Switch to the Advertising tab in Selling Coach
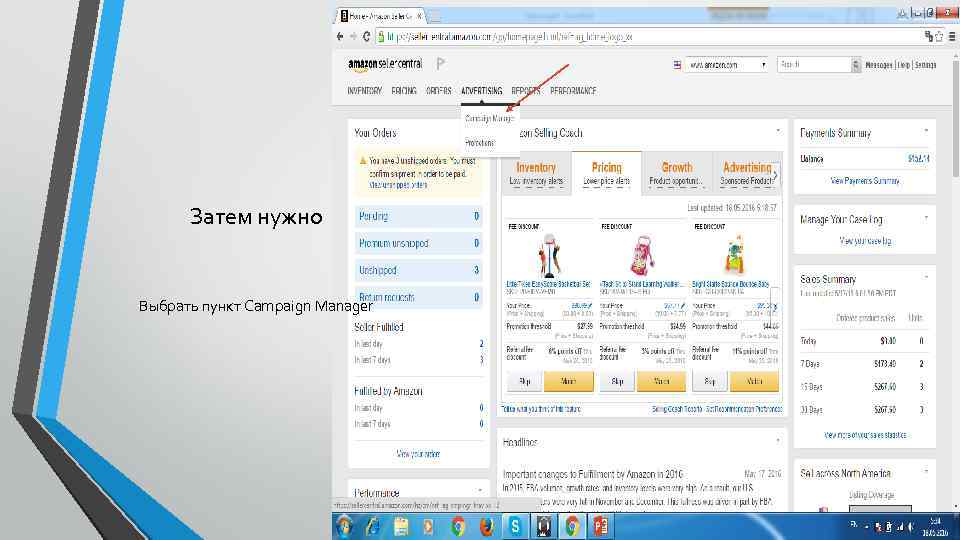Image resolution: width=960 pixels, height=540 pixels. (747, 173)
